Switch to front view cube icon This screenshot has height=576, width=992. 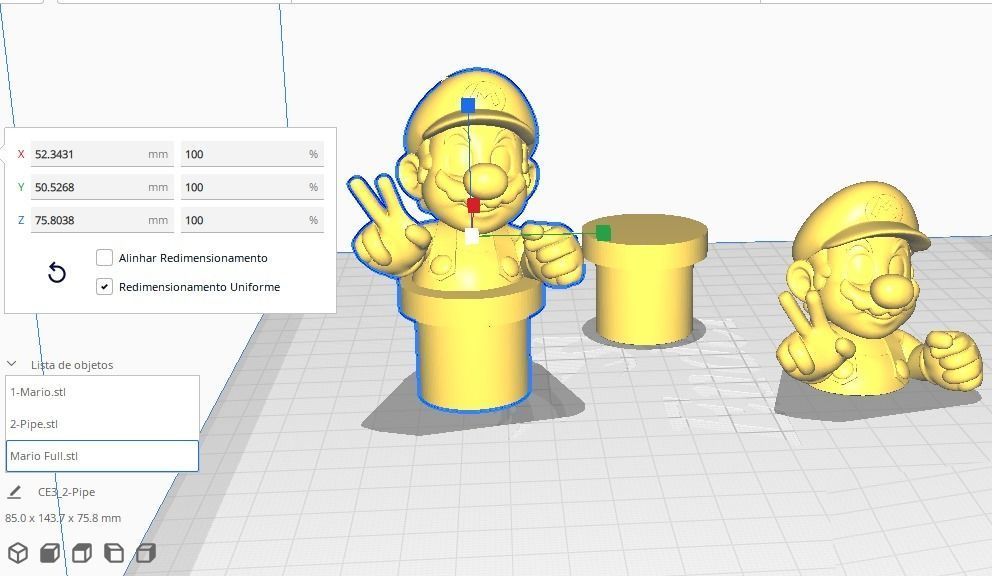50,553
